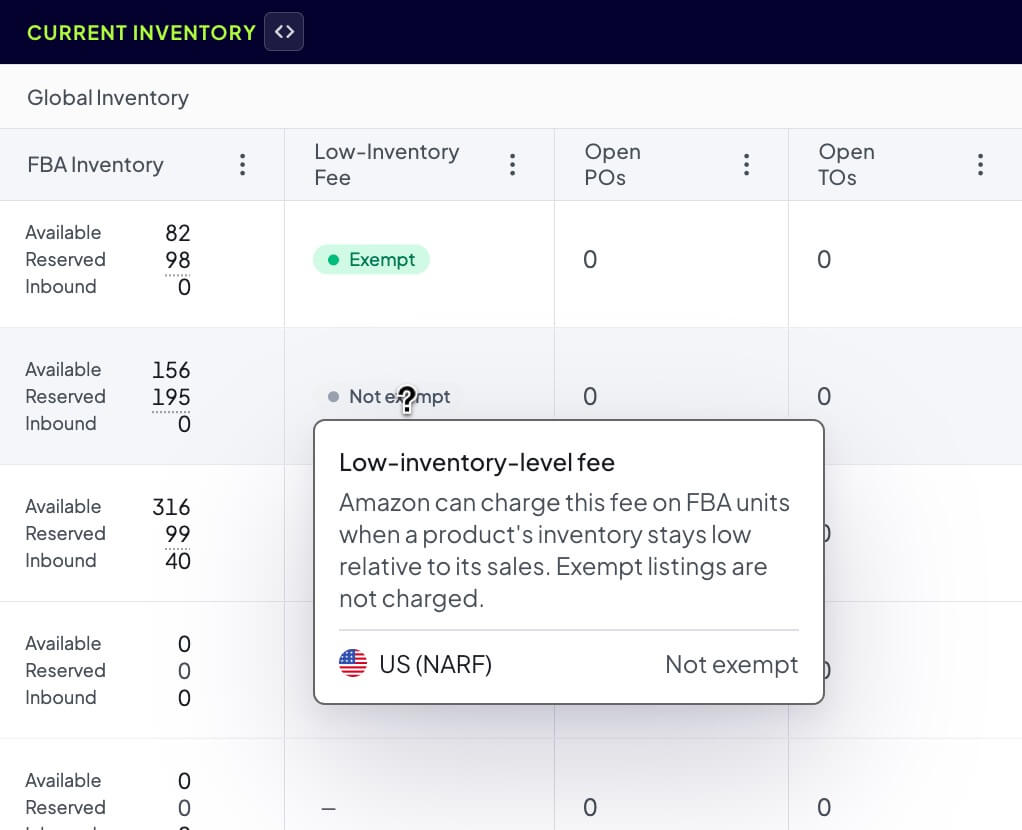
Task: Open the Low-Inventory Fee column options menu
Action: pos(513,164)
